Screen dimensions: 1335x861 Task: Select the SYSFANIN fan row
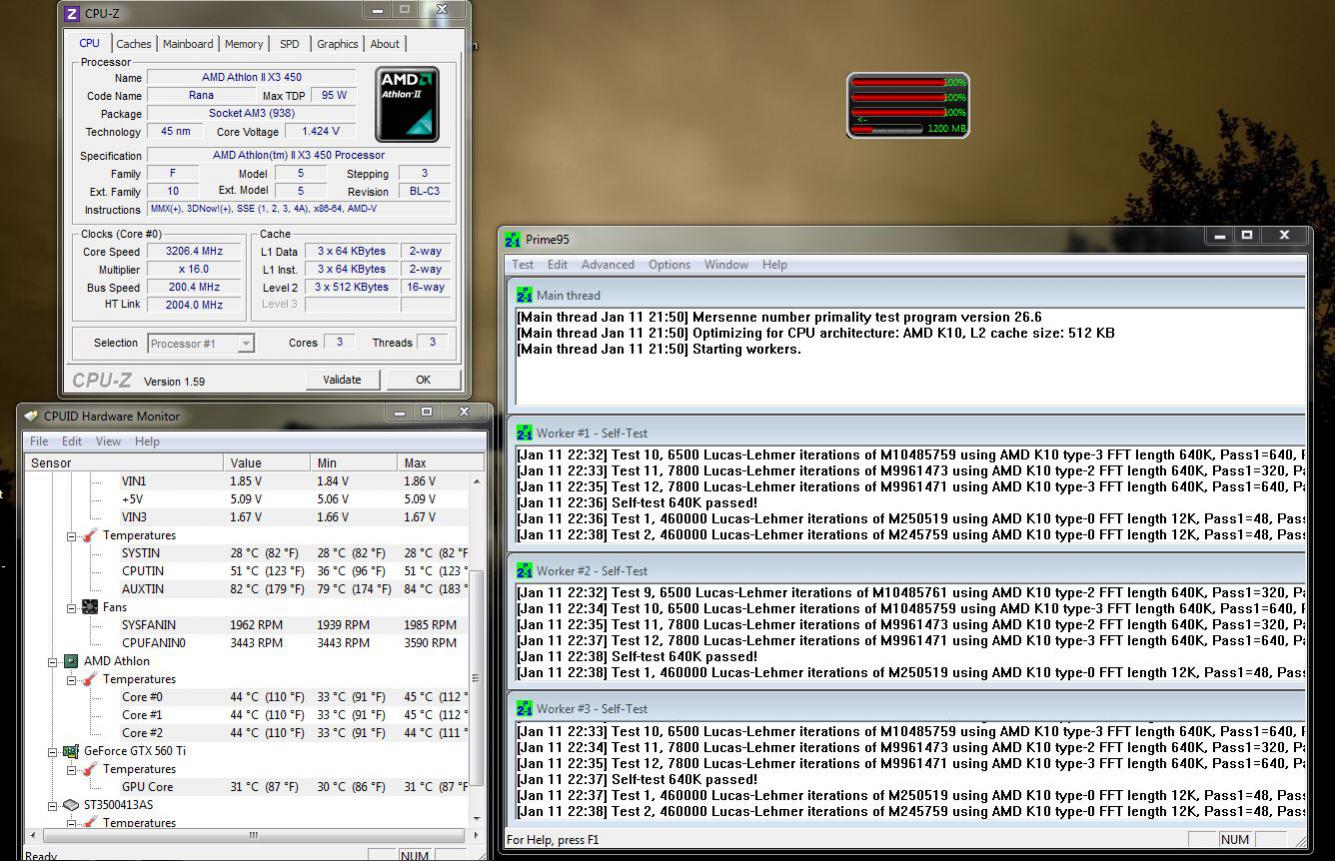click(246, 625)
